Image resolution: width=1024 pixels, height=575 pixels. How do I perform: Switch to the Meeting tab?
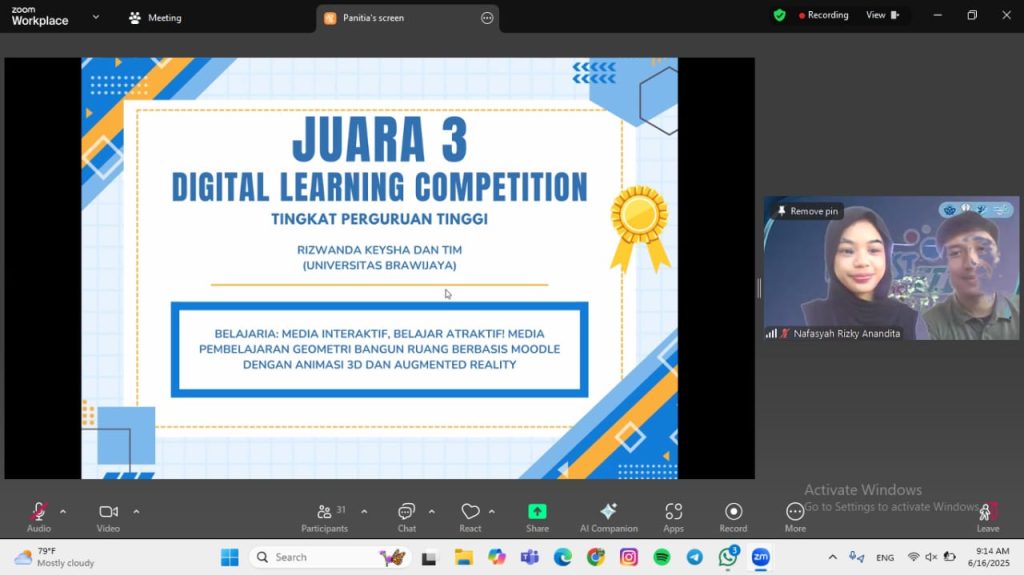pyautogui.click(x=155, y=18)
